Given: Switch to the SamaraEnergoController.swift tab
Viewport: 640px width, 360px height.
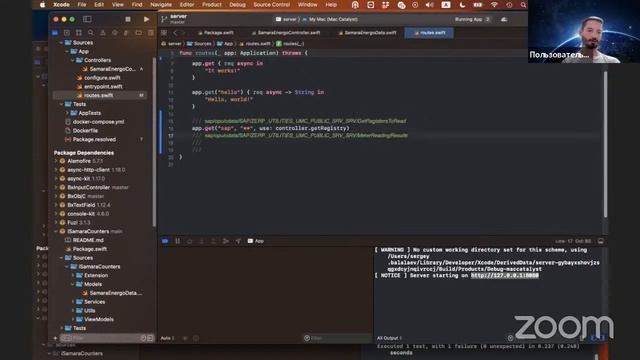Looking at the screenshot, I should click(286, 33).
